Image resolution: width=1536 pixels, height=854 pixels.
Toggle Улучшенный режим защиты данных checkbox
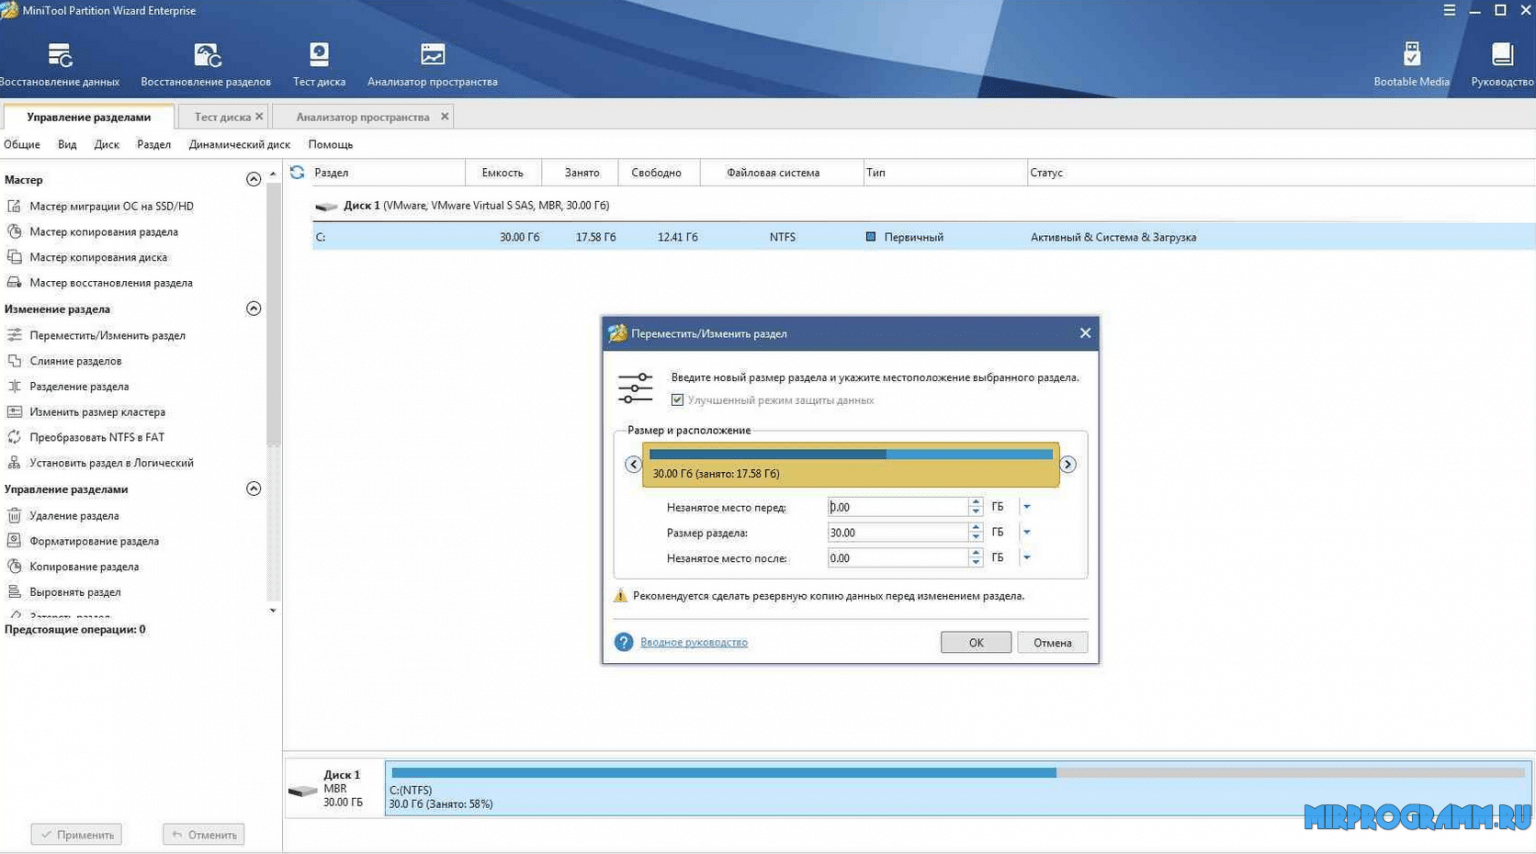point(677,400)
